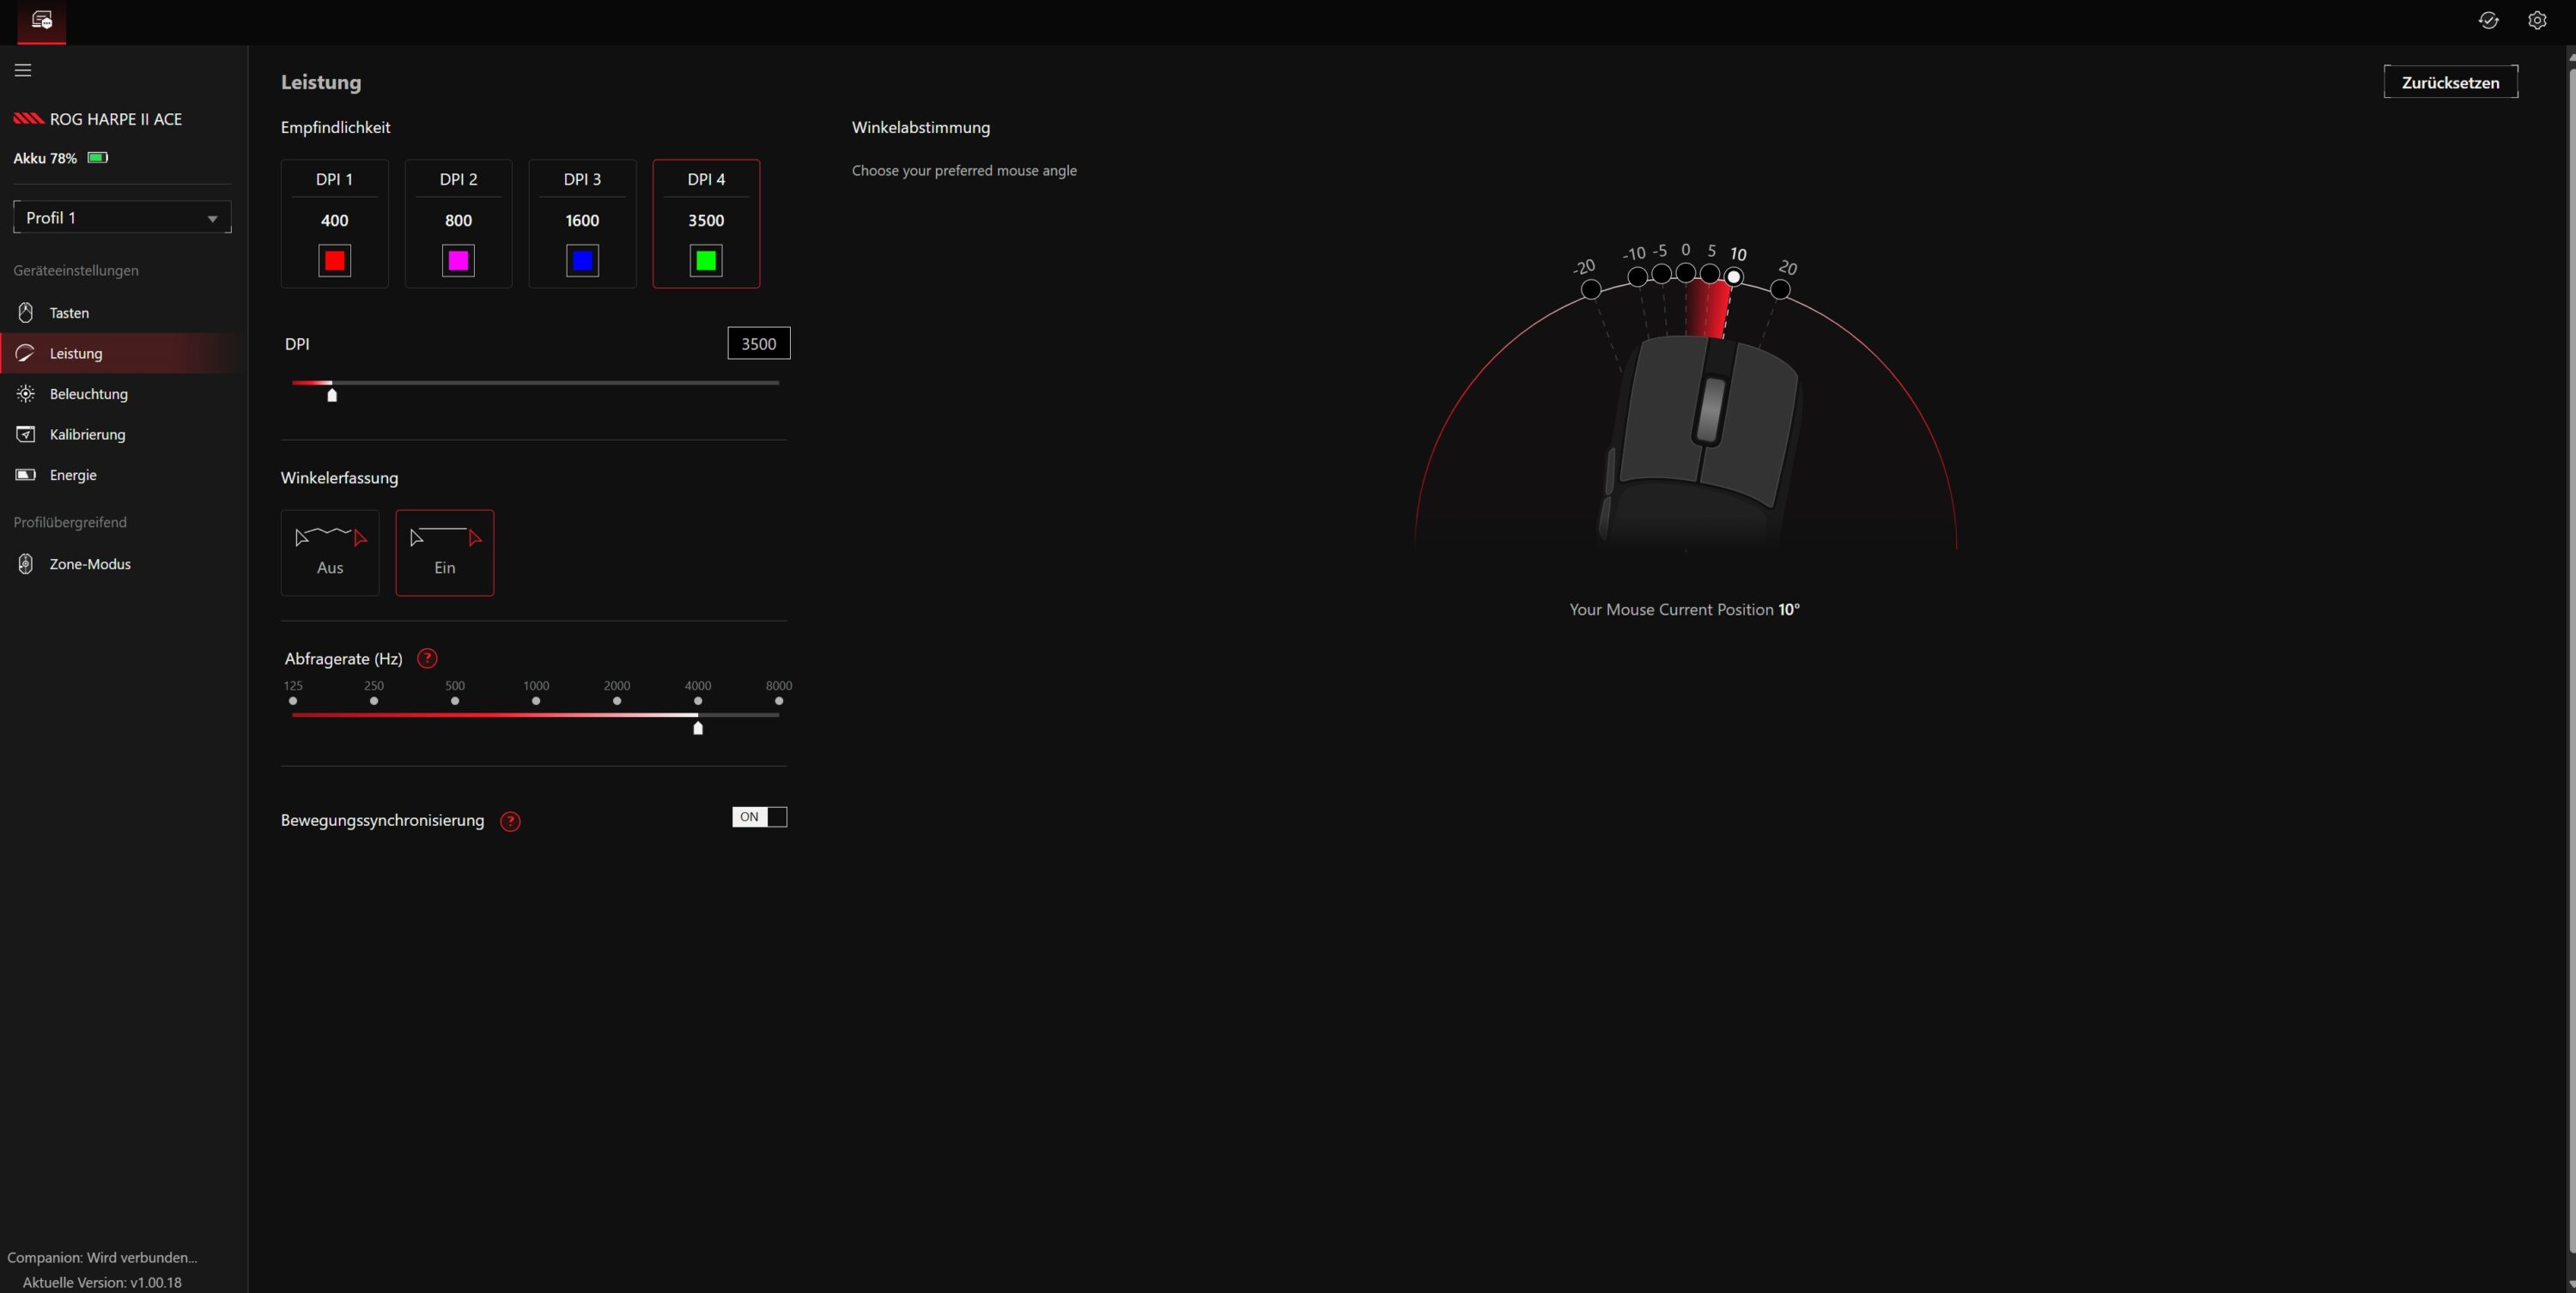Select the -20 degree angle marker
The image size is (2576, 1293).
tap(1590, 290)
